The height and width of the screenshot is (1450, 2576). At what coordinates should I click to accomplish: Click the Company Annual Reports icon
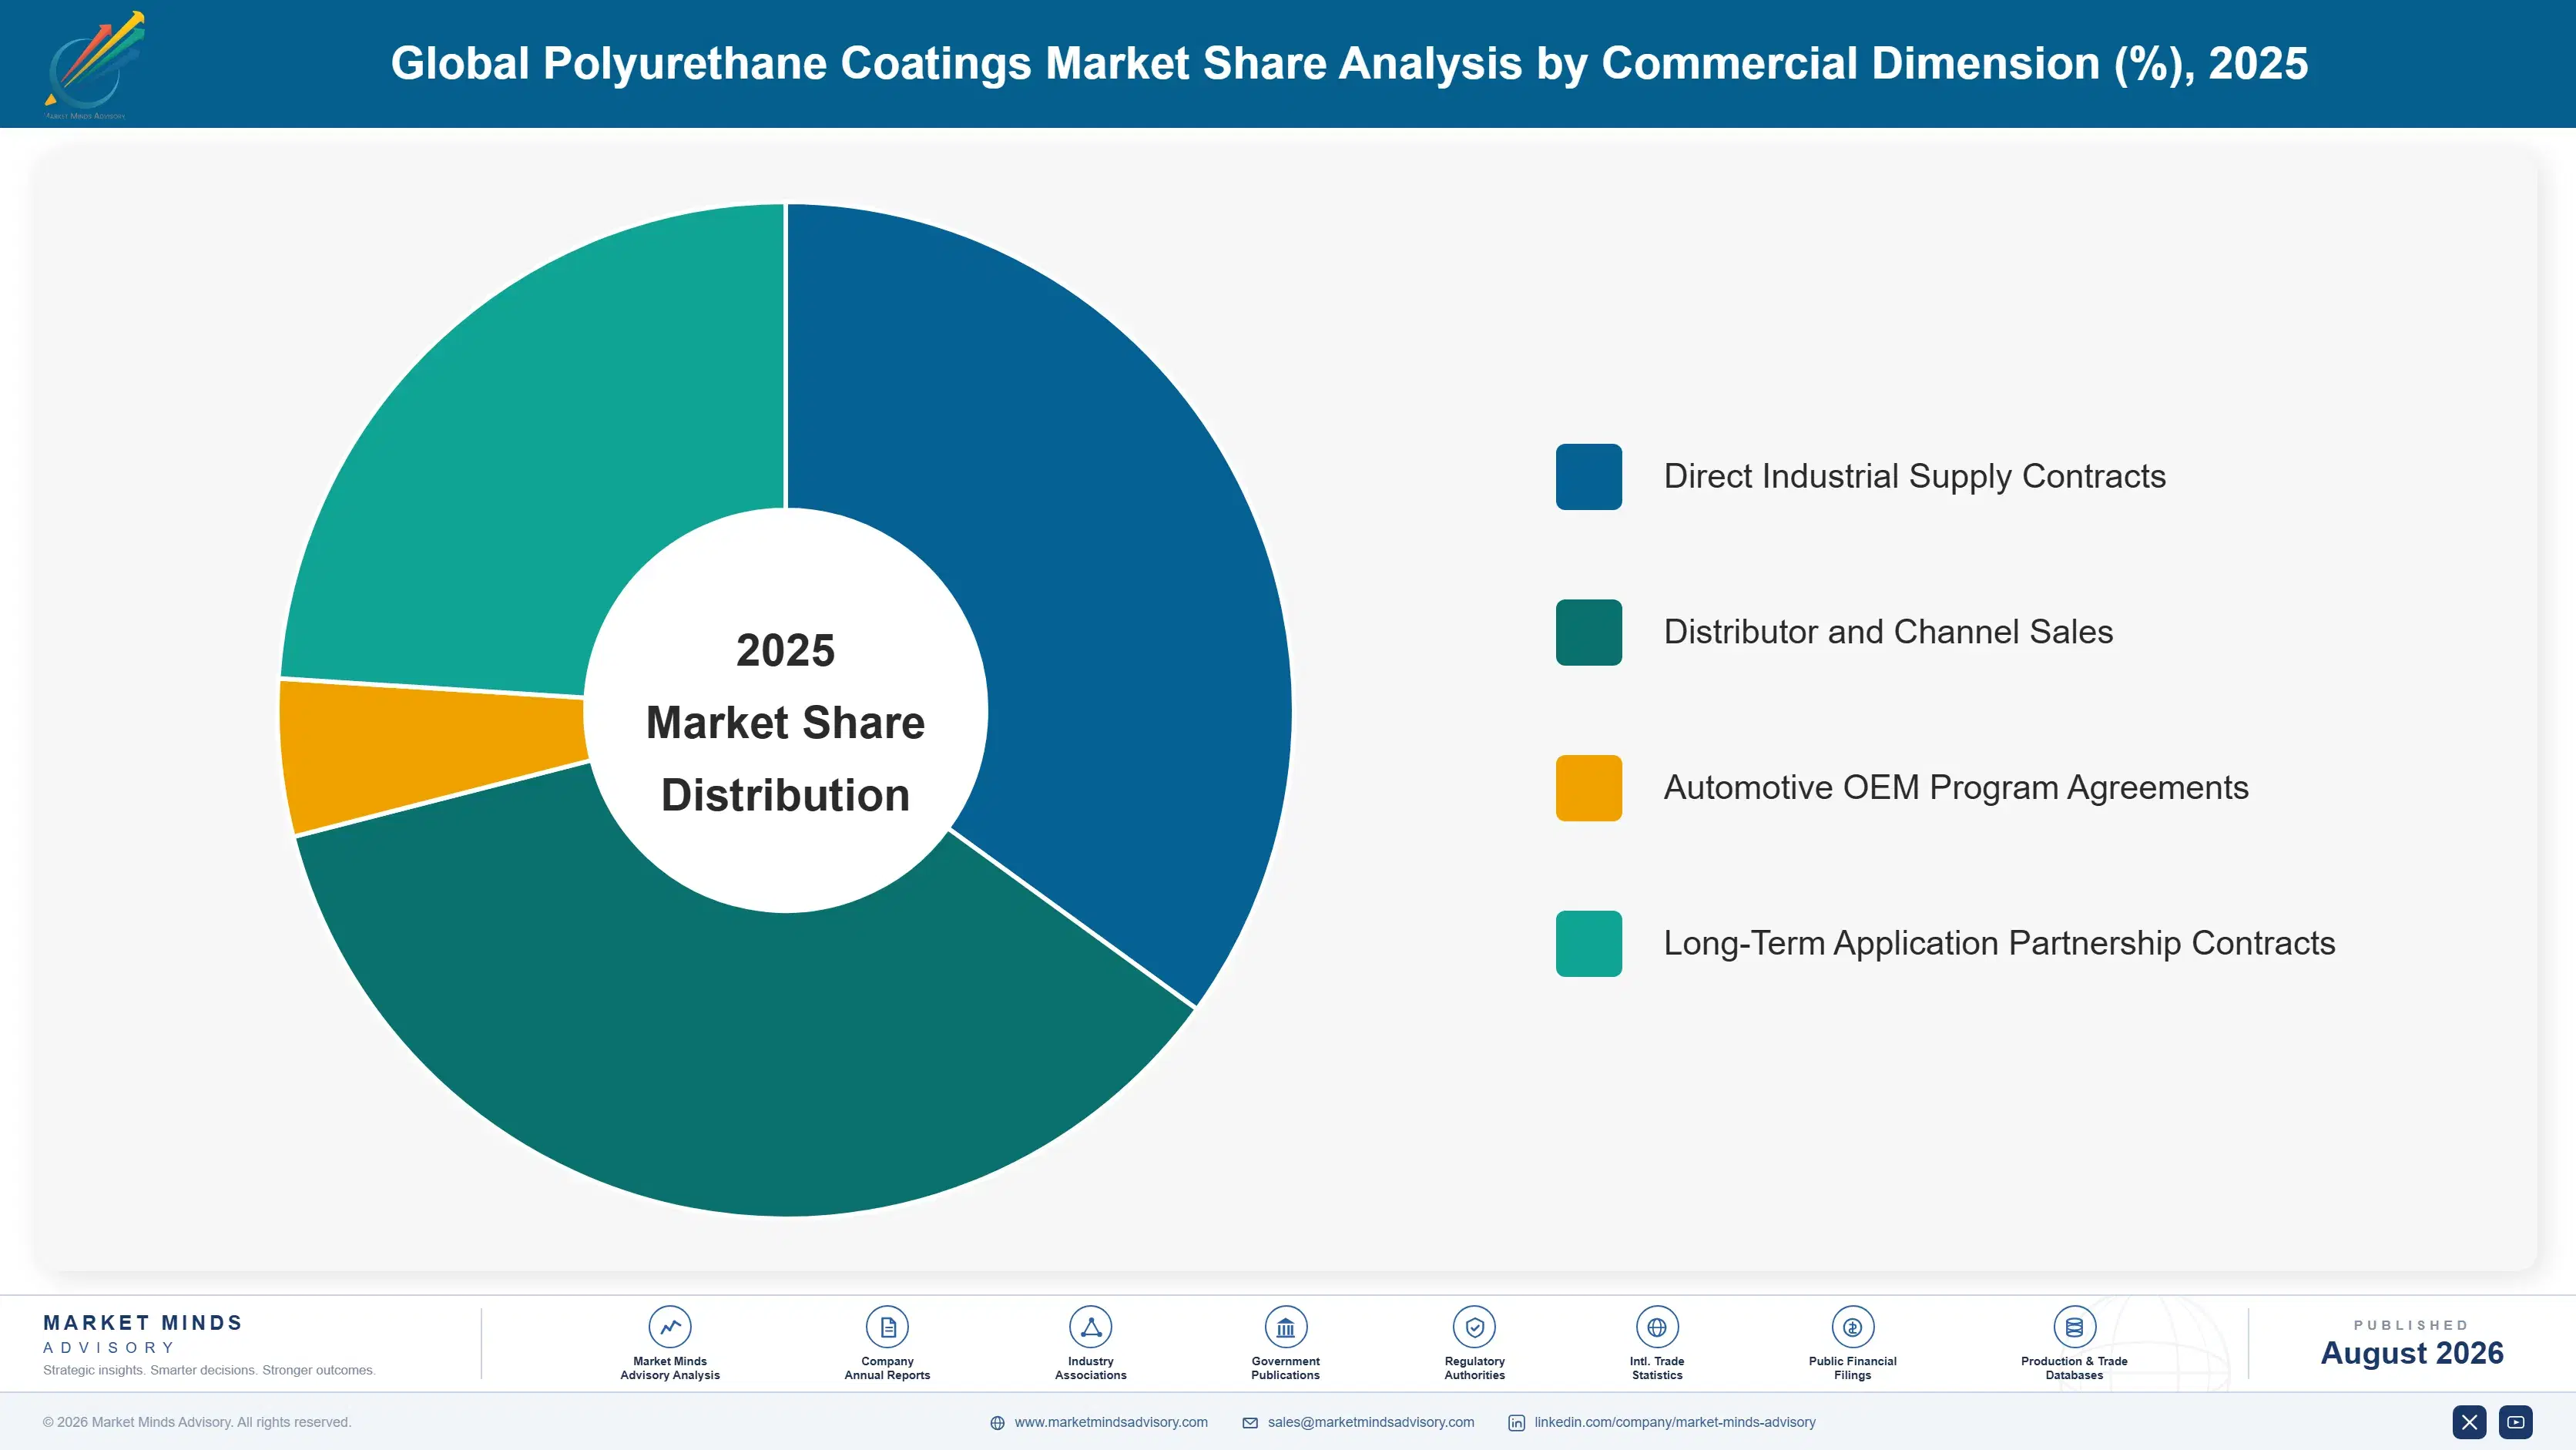pyautogui.click(x=887, y=1327)
